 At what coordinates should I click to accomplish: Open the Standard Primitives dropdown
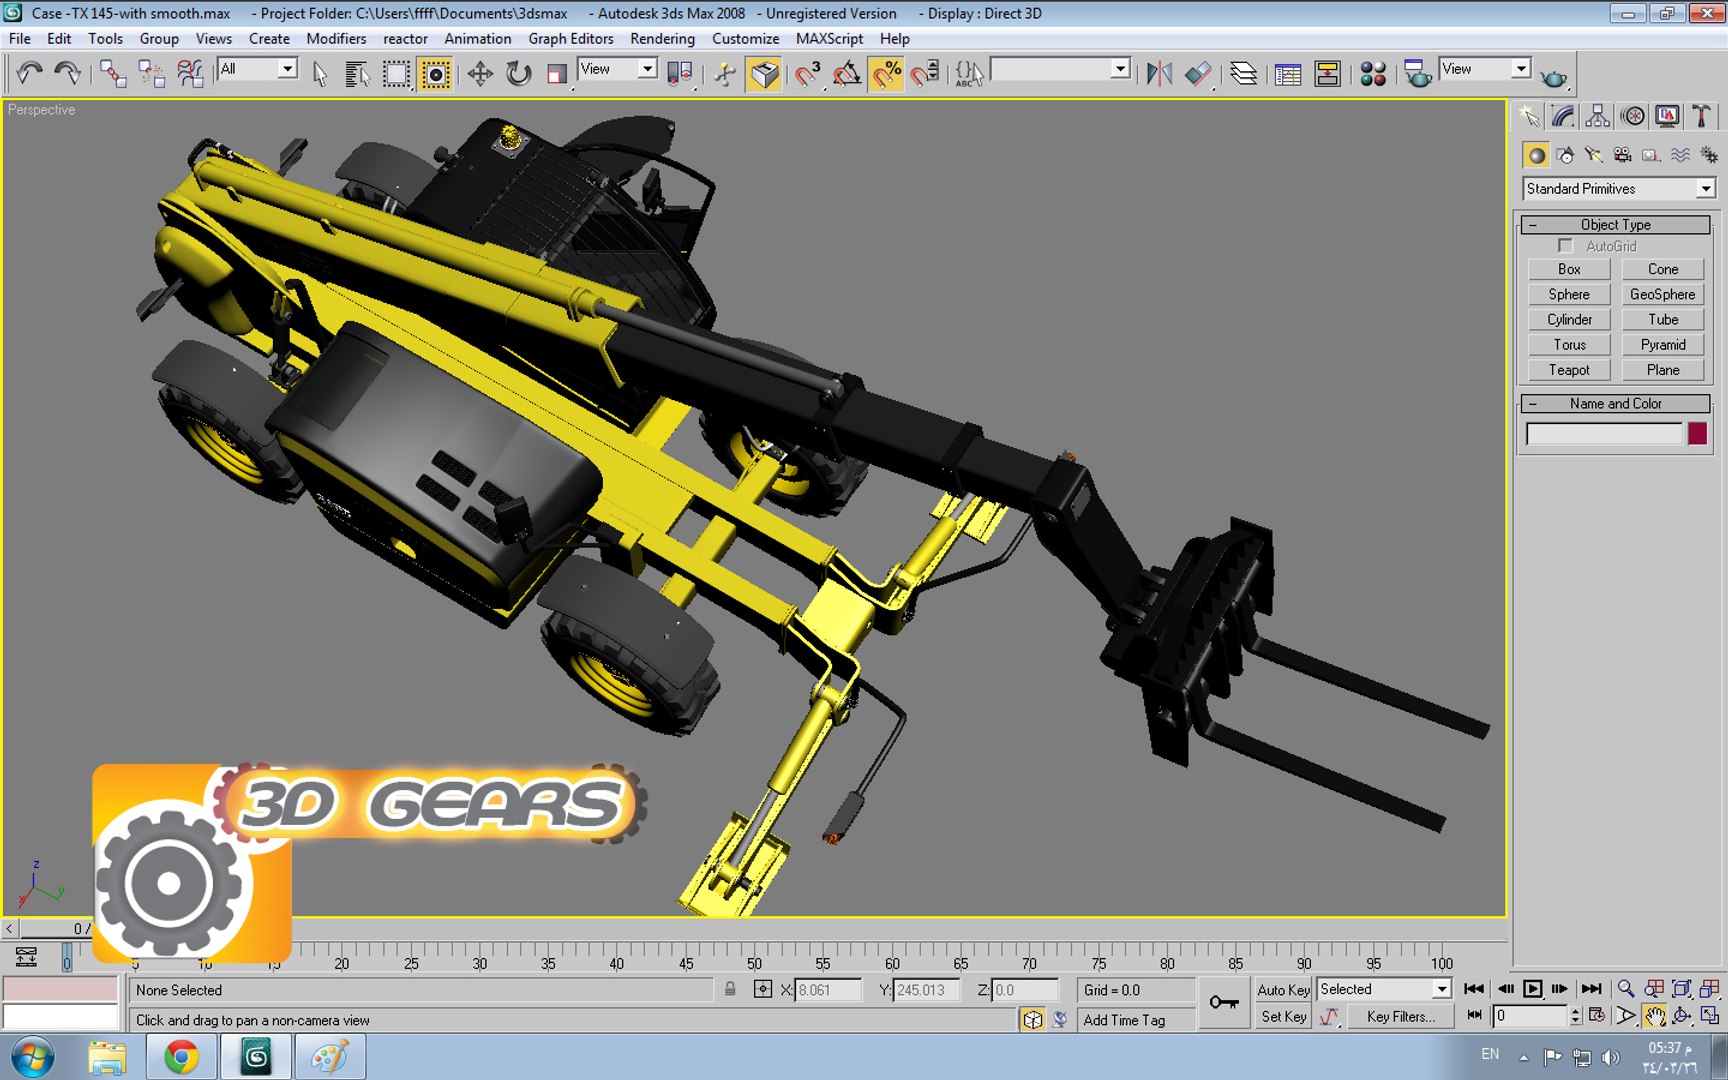tap(1619, 189)
